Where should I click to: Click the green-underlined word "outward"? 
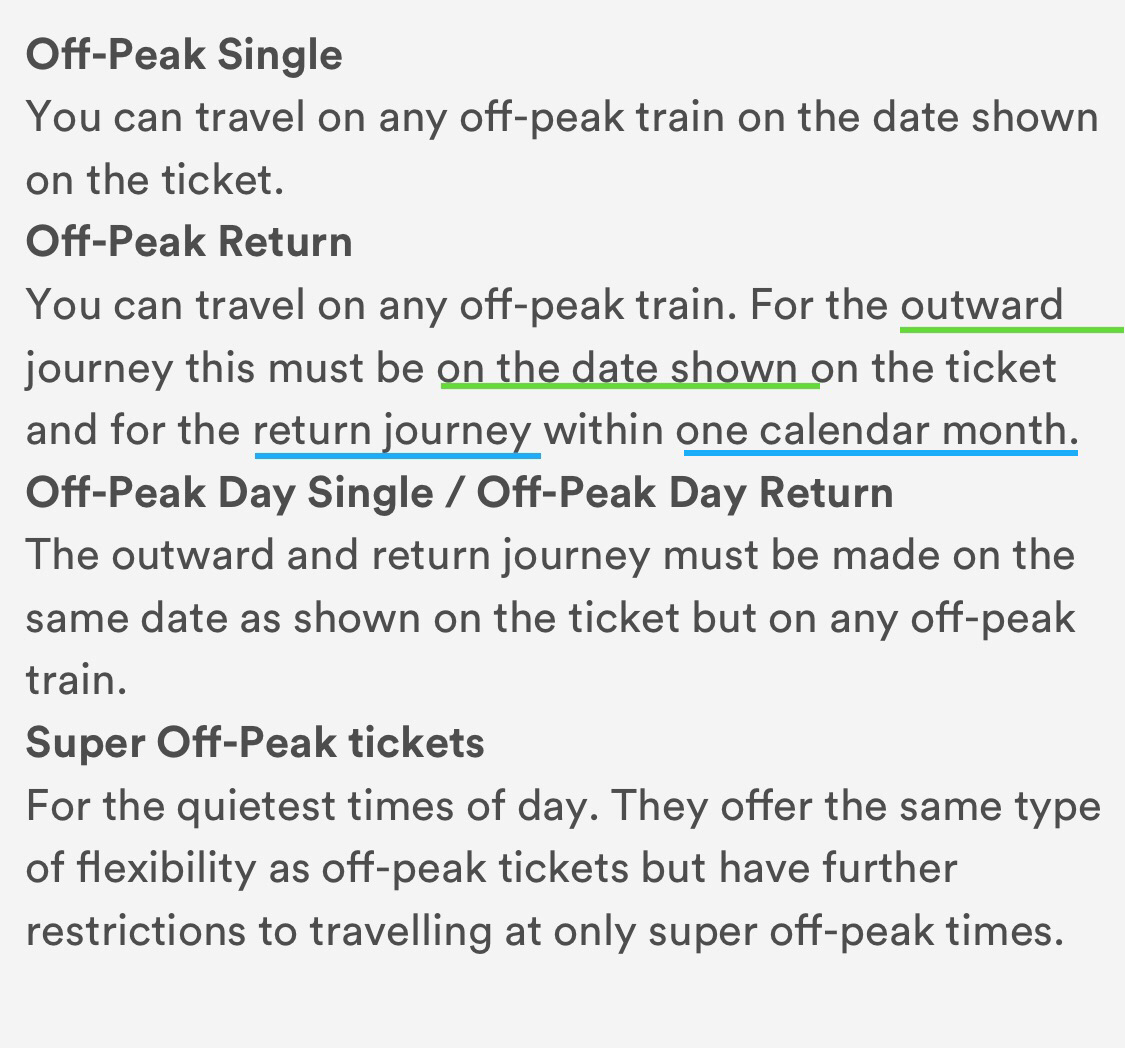[981, 305]
